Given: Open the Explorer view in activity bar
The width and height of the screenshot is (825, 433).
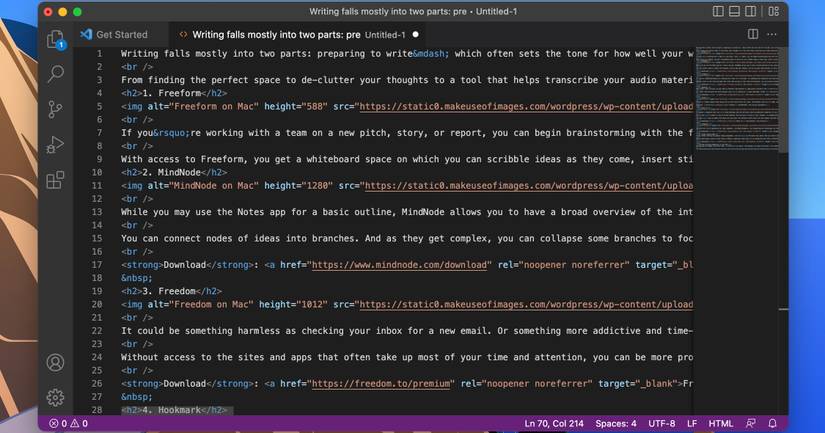Looking at the screenshot, I should pyautogui.click(x=55, y=39).
